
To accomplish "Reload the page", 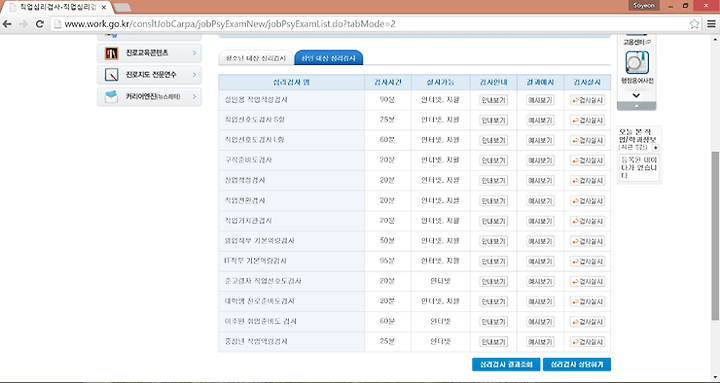I will (x=39, y=24).
